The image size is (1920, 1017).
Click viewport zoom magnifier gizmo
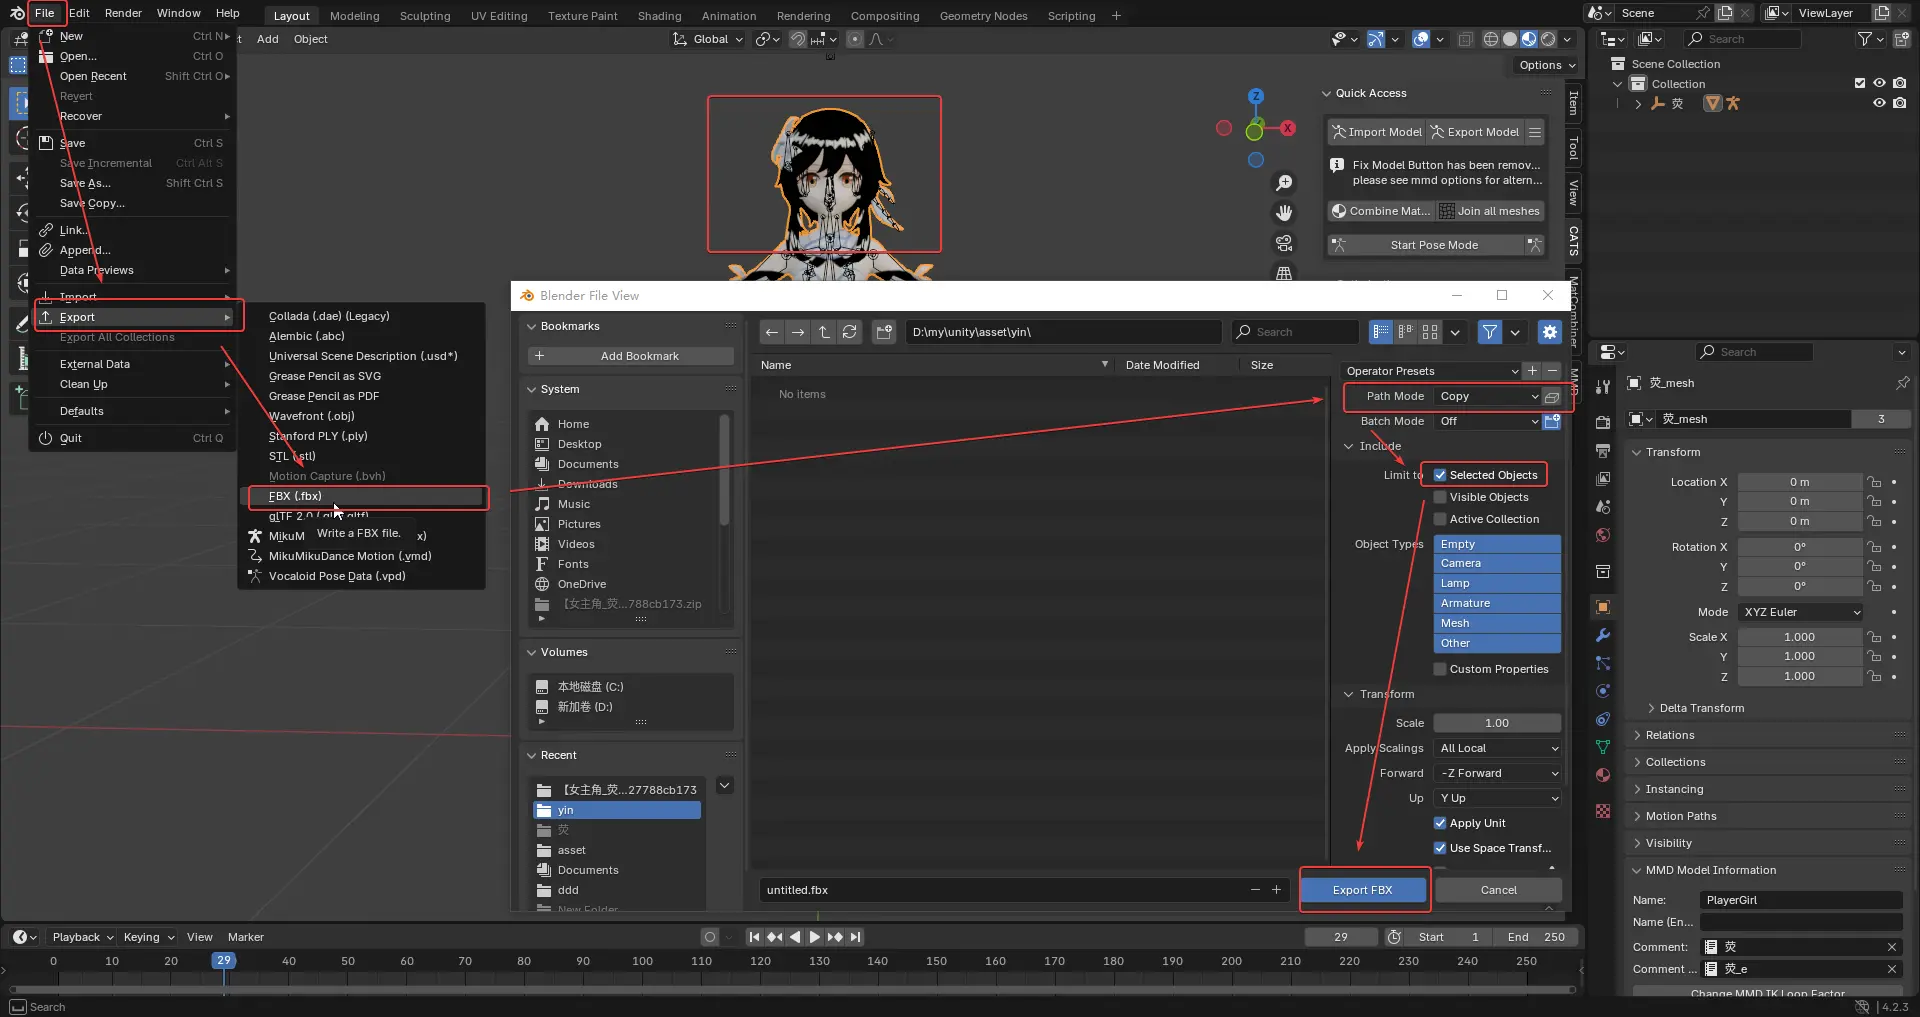[1284, 183]
